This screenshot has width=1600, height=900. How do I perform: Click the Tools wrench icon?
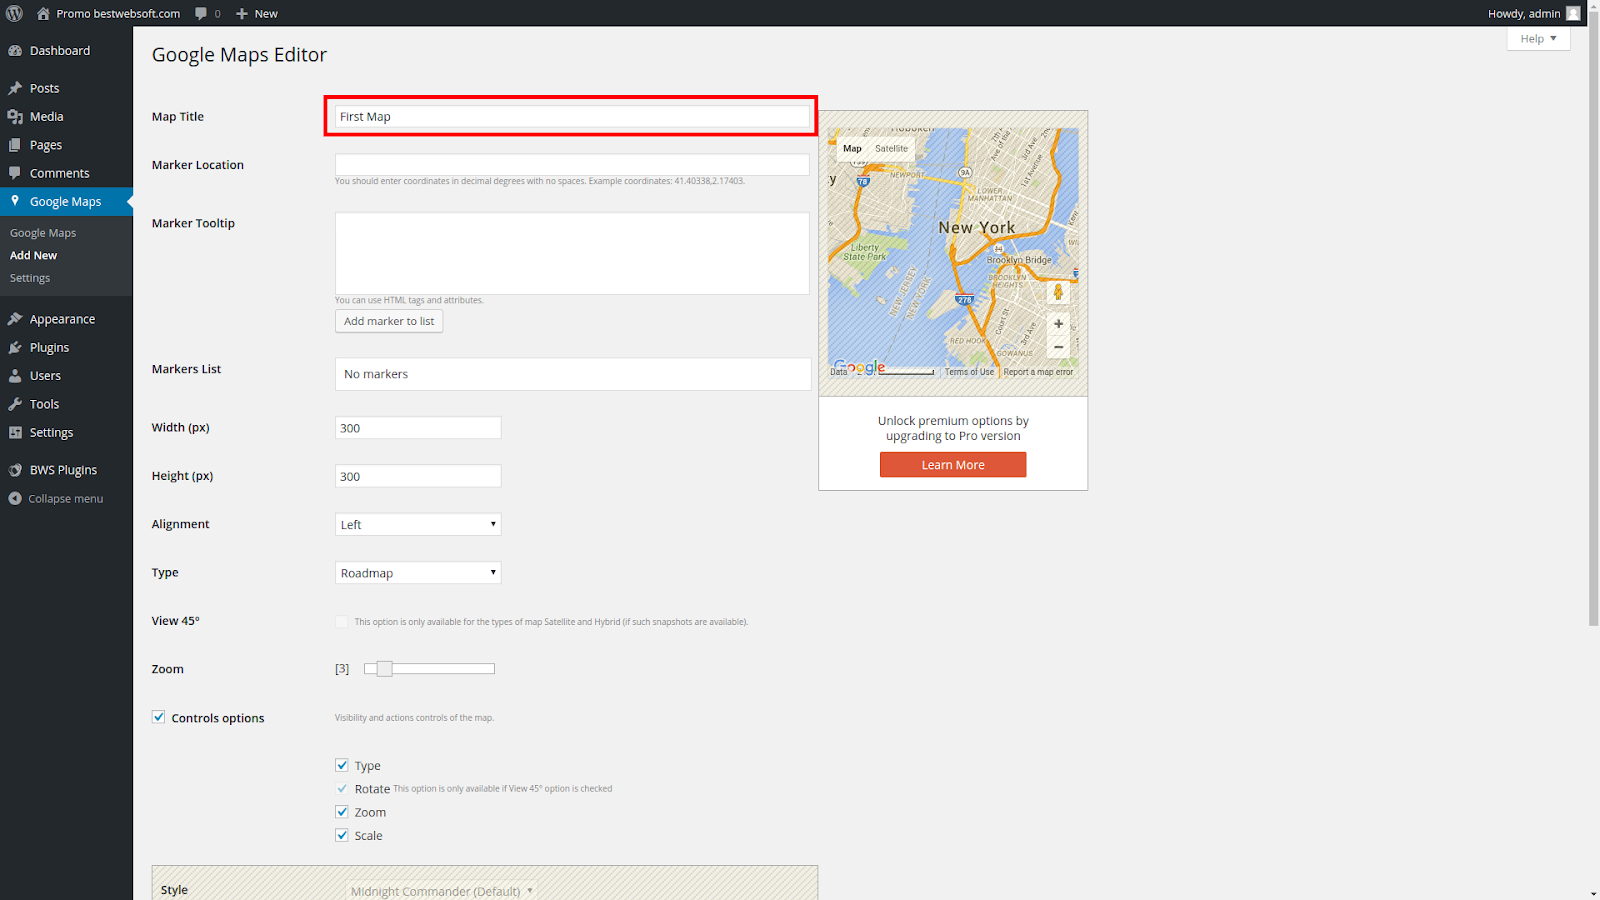click(15, 404)
